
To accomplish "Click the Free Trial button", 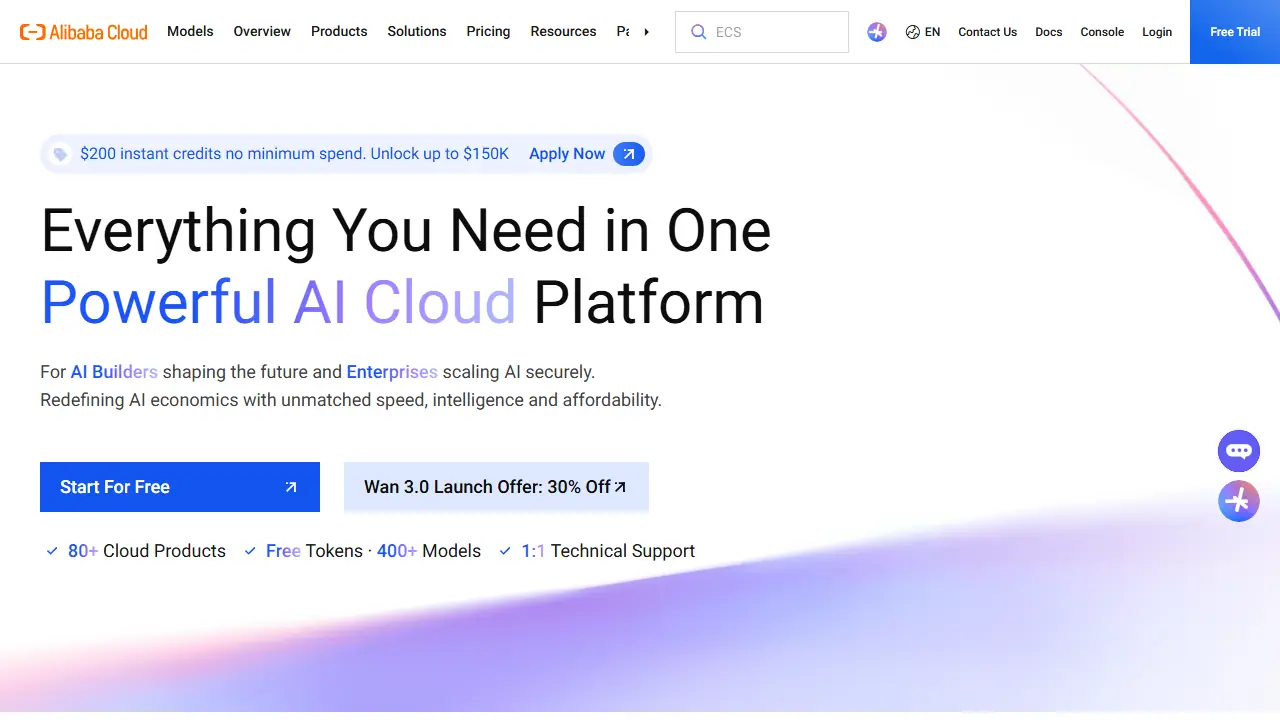I will [1235, 32].
